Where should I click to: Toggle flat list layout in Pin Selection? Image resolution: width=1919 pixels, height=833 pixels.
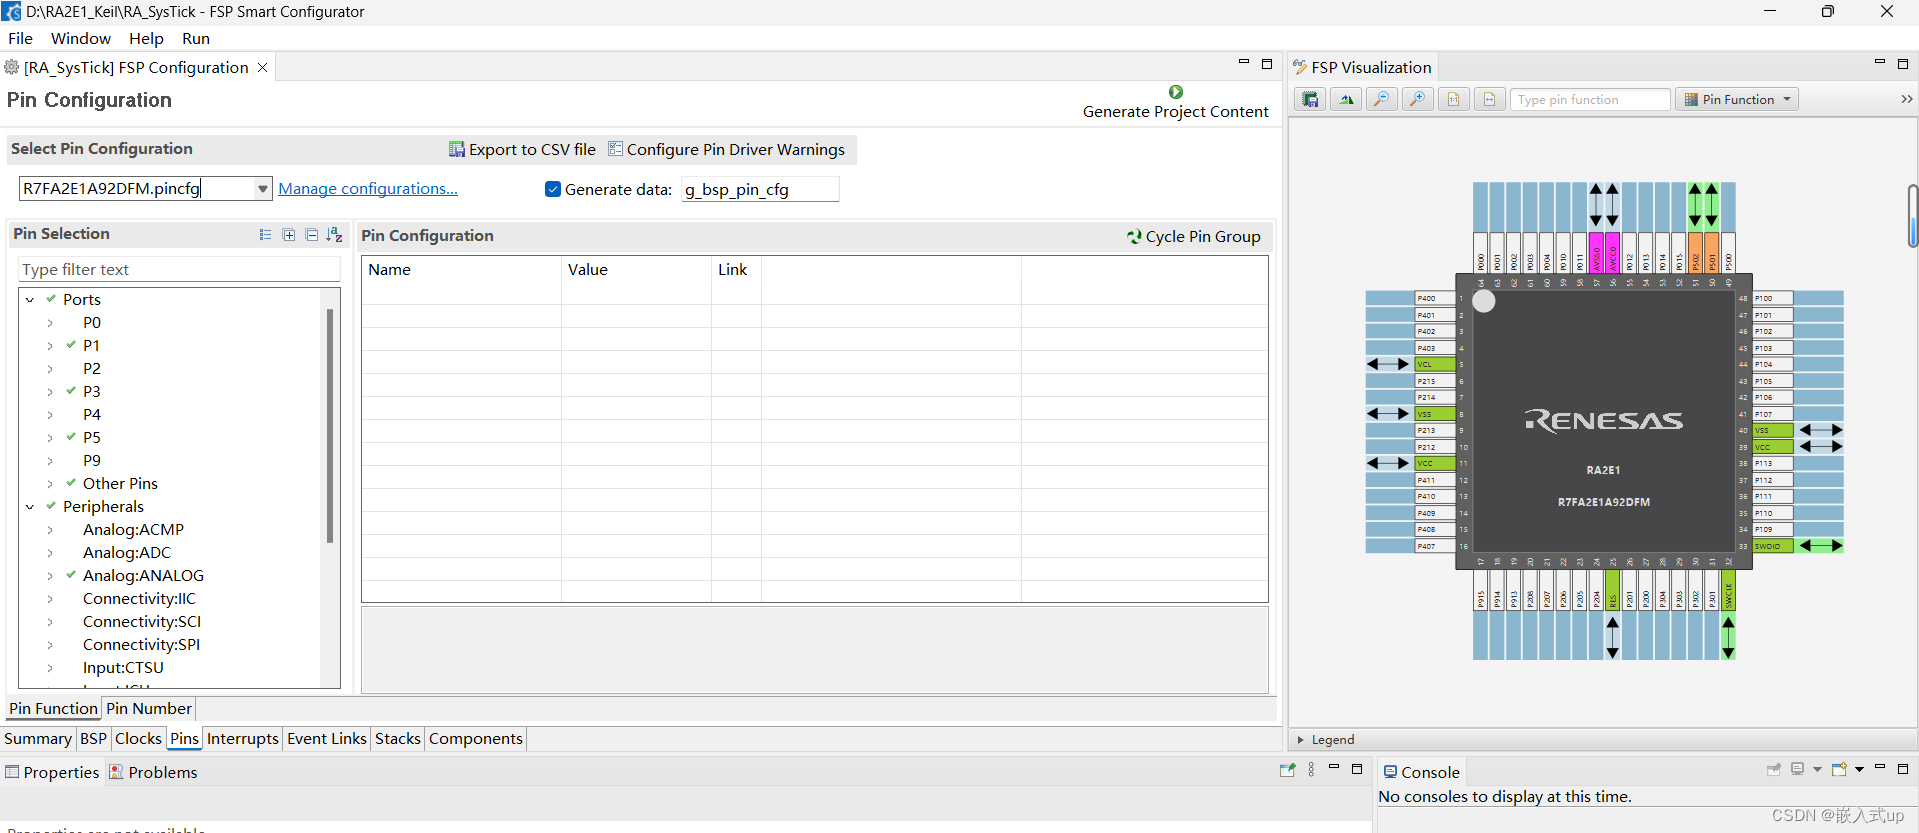click(265, 235)
